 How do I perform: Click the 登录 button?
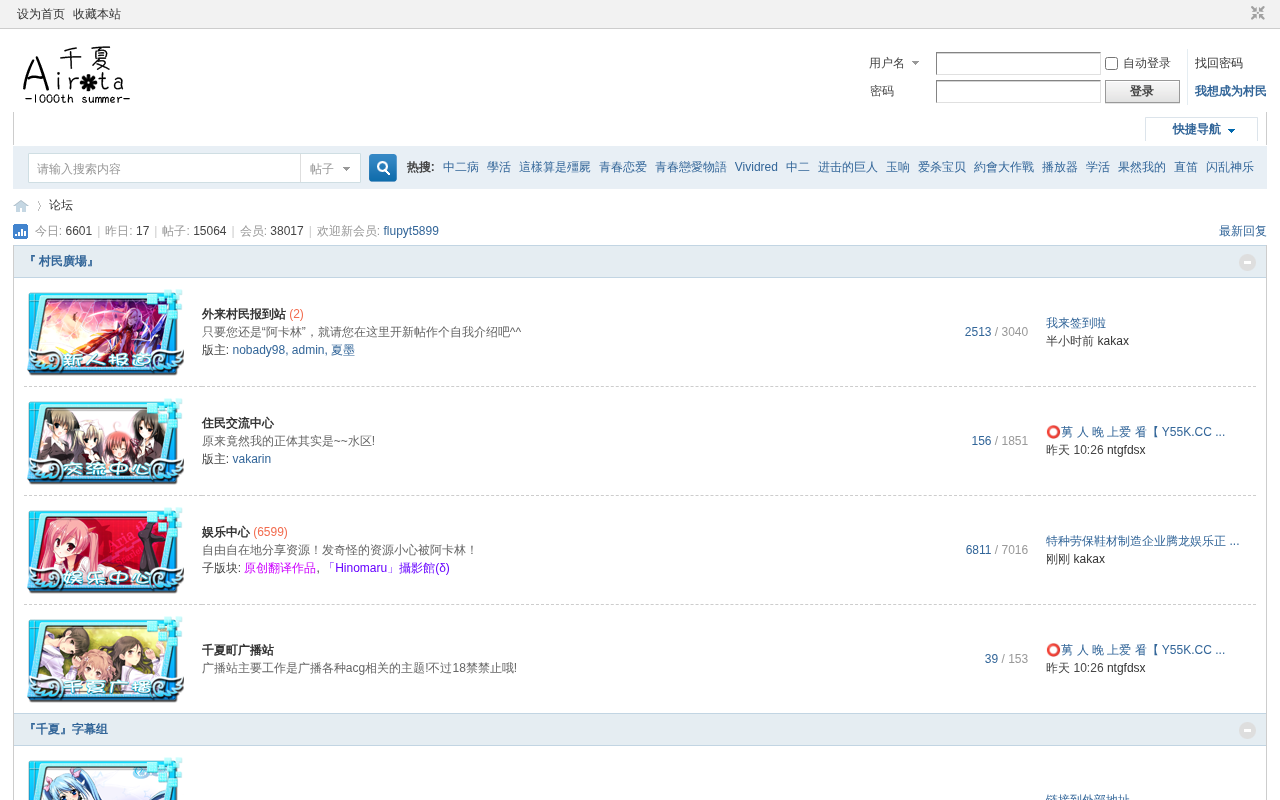(1142, 92)
